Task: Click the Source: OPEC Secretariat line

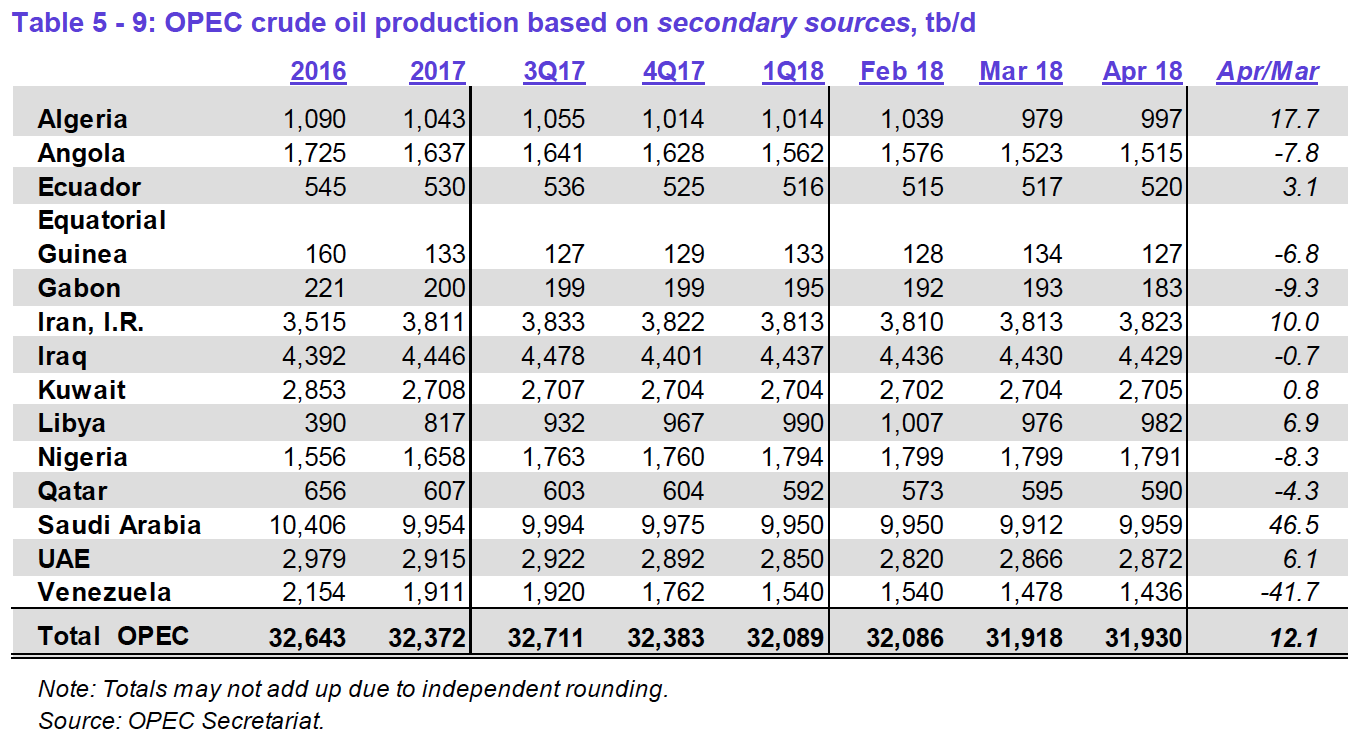Action: pos(182,720)
